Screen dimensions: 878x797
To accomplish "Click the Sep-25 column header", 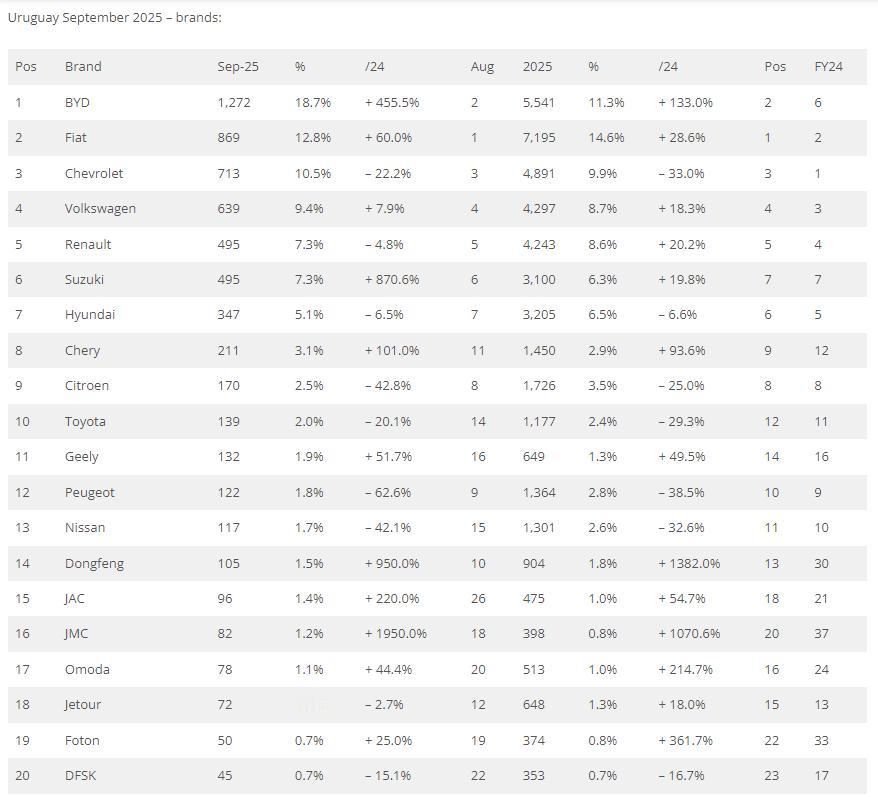I will (238, 67).
